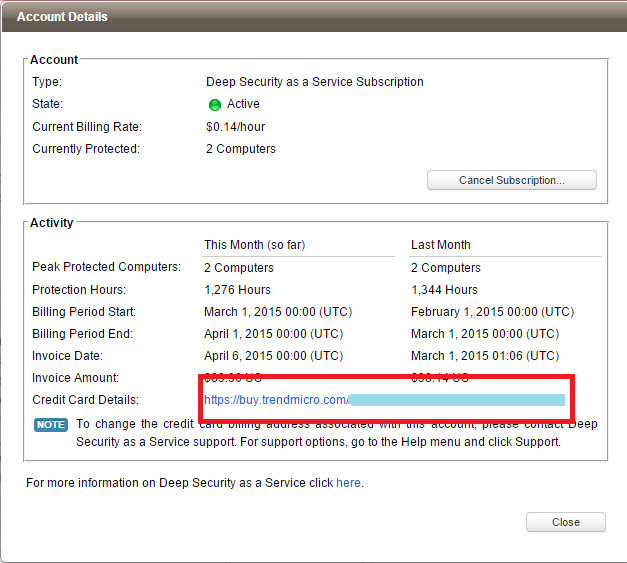Click 'April 1, 2015 00:00 (UTC)' billing end
The width and height of the screenshot is (627, 563).
click(274, 333)
